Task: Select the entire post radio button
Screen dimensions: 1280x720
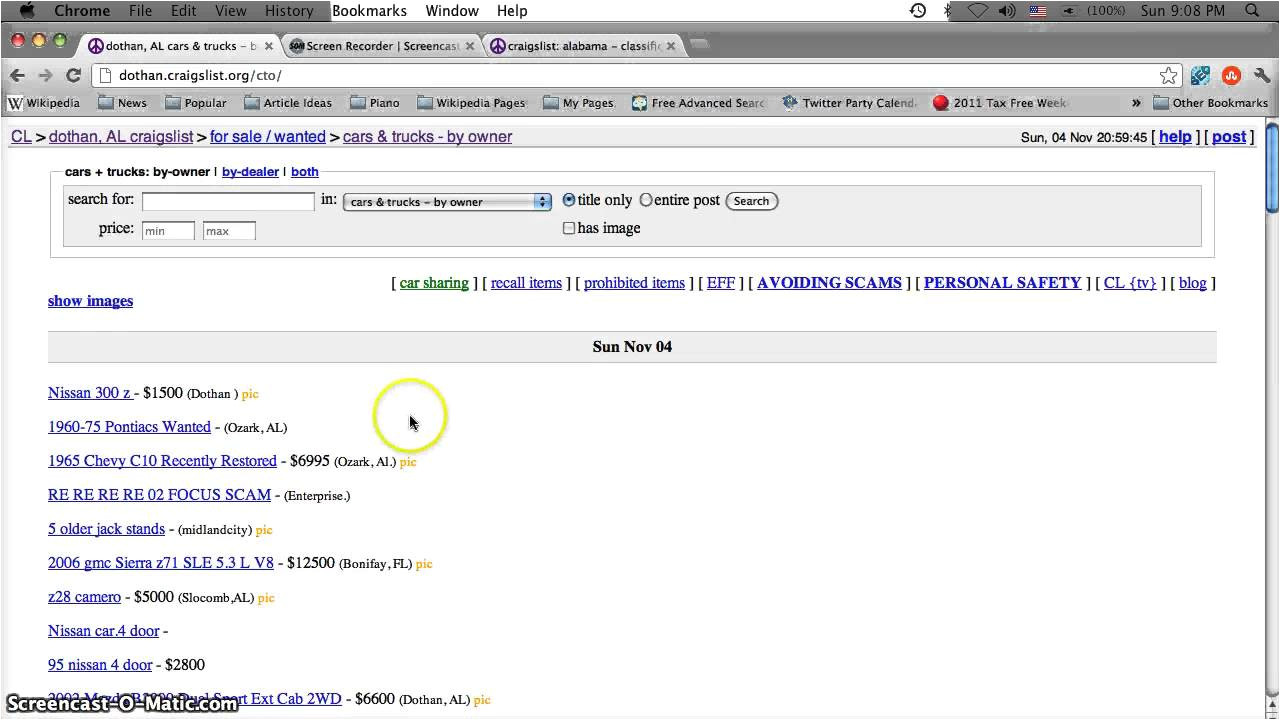Action: pos(646,200)
